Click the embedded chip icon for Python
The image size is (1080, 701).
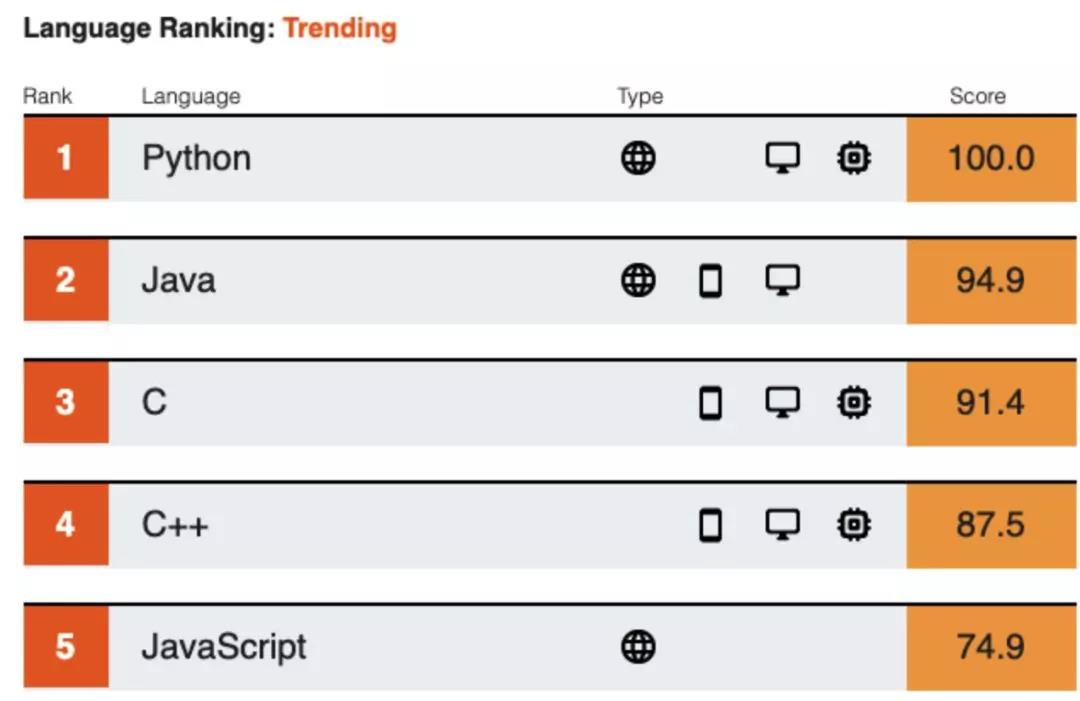853,158
